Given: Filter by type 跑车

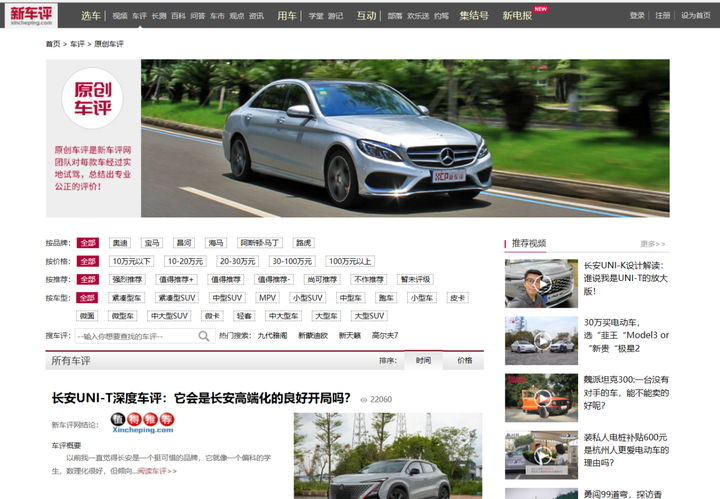Looking at the screenshot, I should click(386, 298).
